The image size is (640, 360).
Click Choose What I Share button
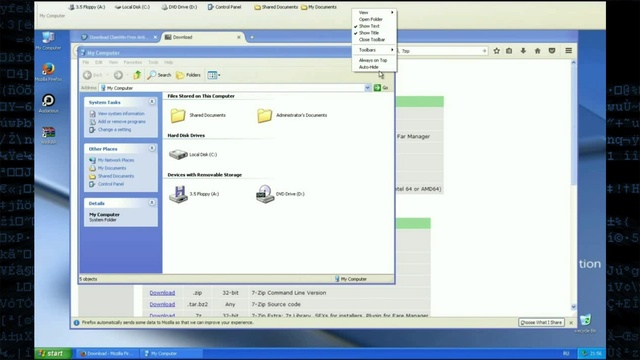coord(541,322)
